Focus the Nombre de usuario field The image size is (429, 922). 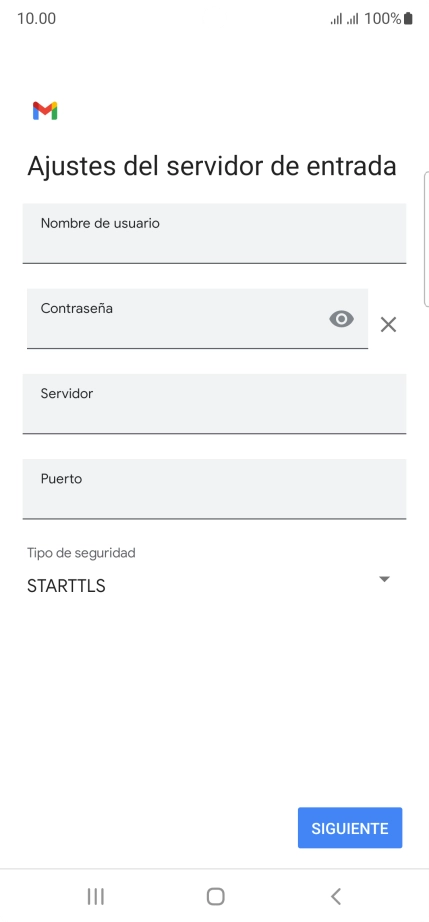click(214, 233)
